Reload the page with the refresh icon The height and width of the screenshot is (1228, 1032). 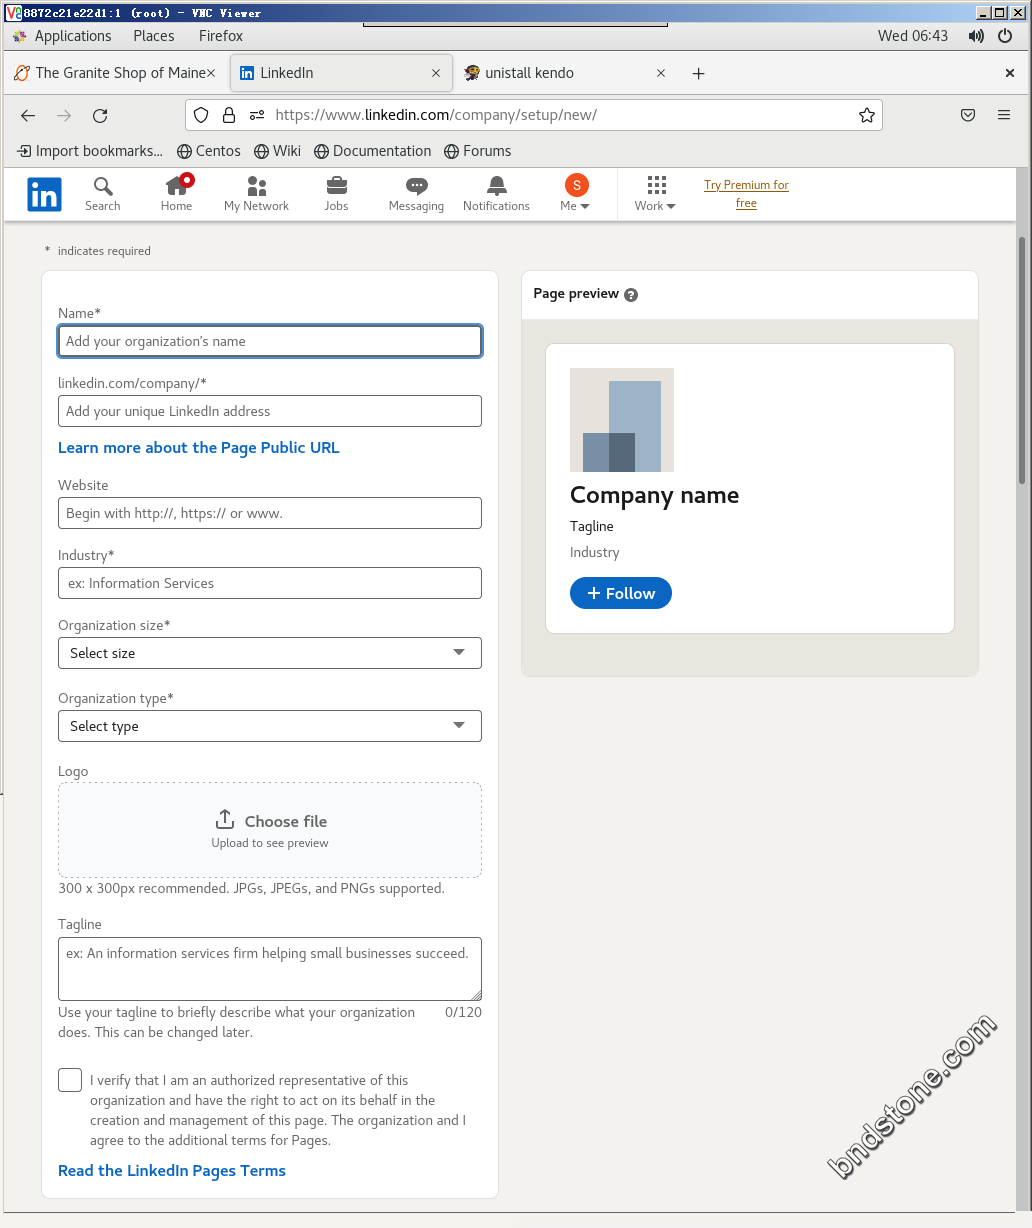[100, 115]
